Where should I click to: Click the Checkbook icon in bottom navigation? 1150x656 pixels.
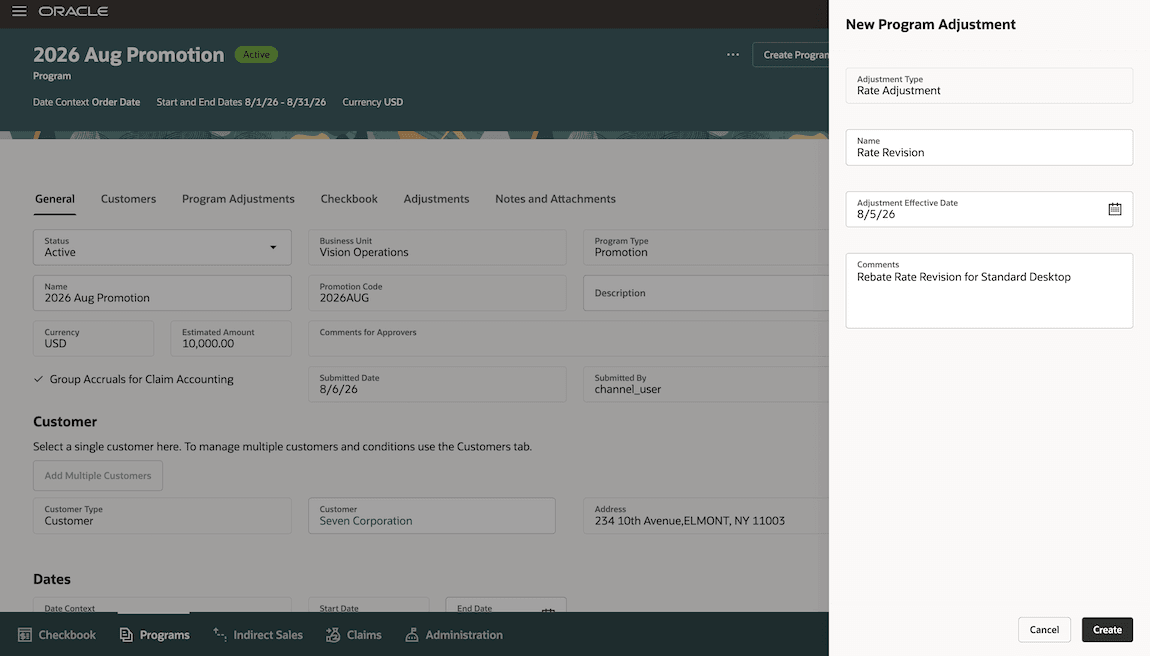point(25,635)
